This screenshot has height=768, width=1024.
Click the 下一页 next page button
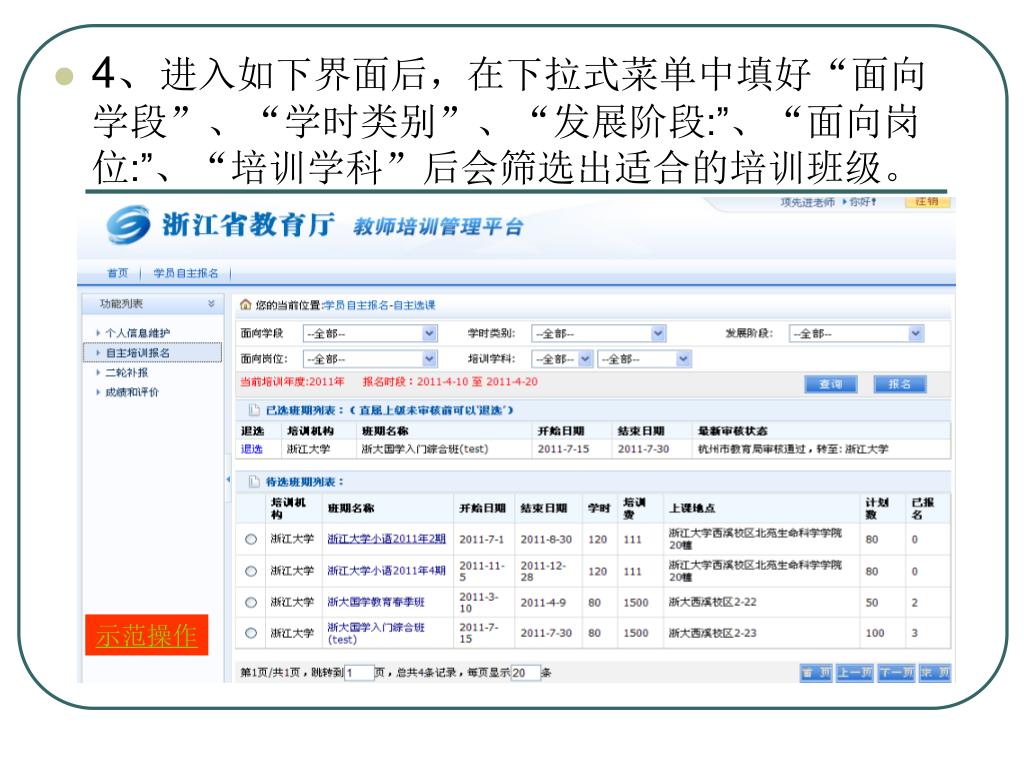897,673
